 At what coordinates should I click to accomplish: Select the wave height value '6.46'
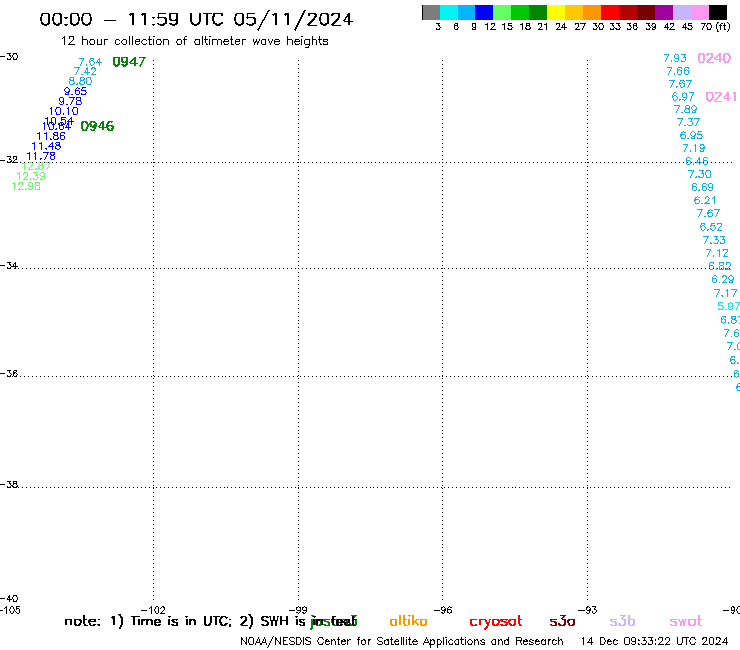697,161
